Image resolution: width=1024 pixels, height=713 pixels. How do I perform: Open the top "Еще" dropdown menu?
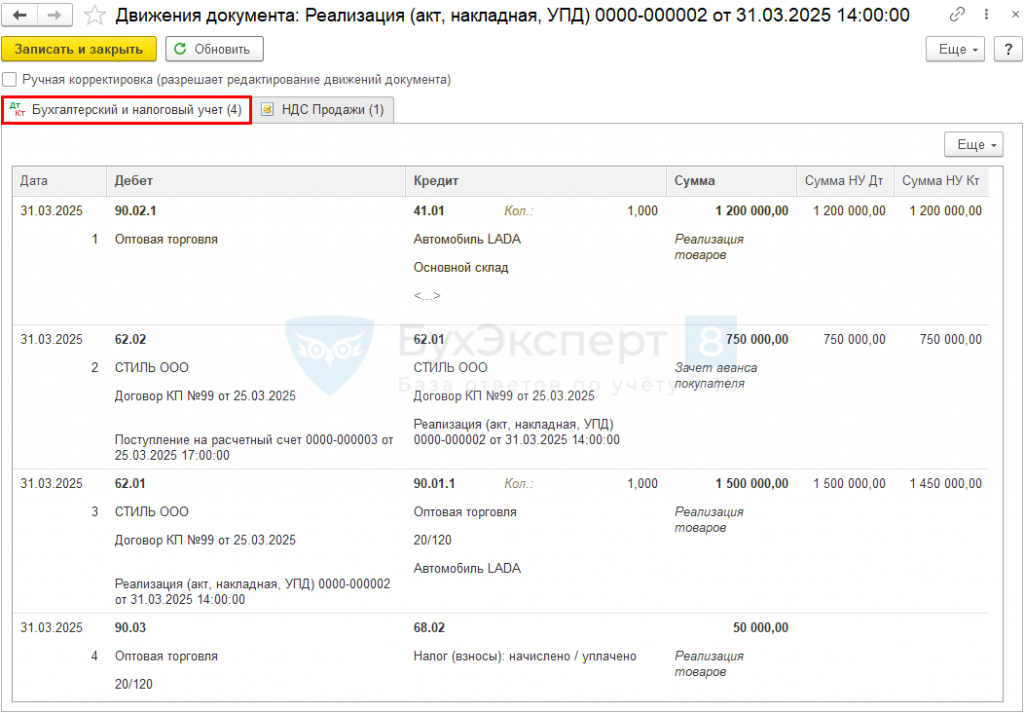(x=955, y=49)
